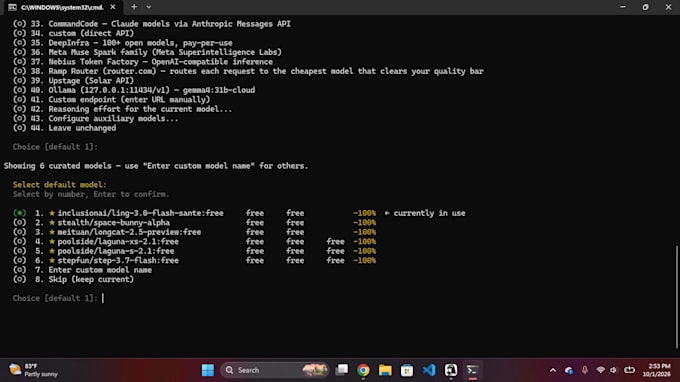Click the volume speaker icon
680x382 pixels.
[x=613, y=370]
